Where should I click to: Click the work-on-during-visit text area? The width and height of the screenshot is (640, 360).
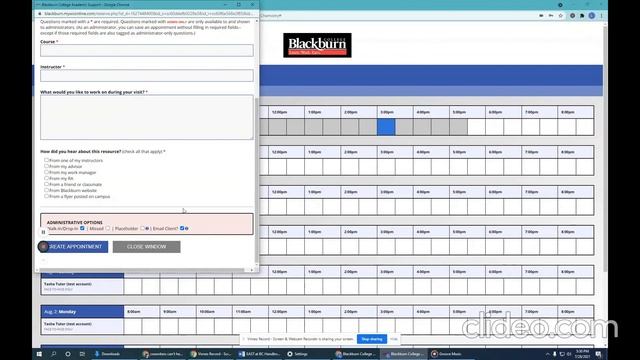click(x=147, y=118)
